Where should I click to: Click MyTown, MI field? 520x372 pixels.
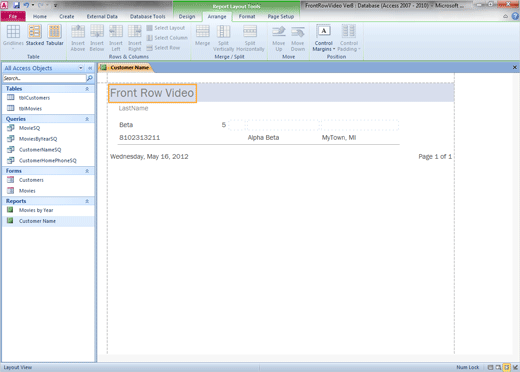point(339,138)
